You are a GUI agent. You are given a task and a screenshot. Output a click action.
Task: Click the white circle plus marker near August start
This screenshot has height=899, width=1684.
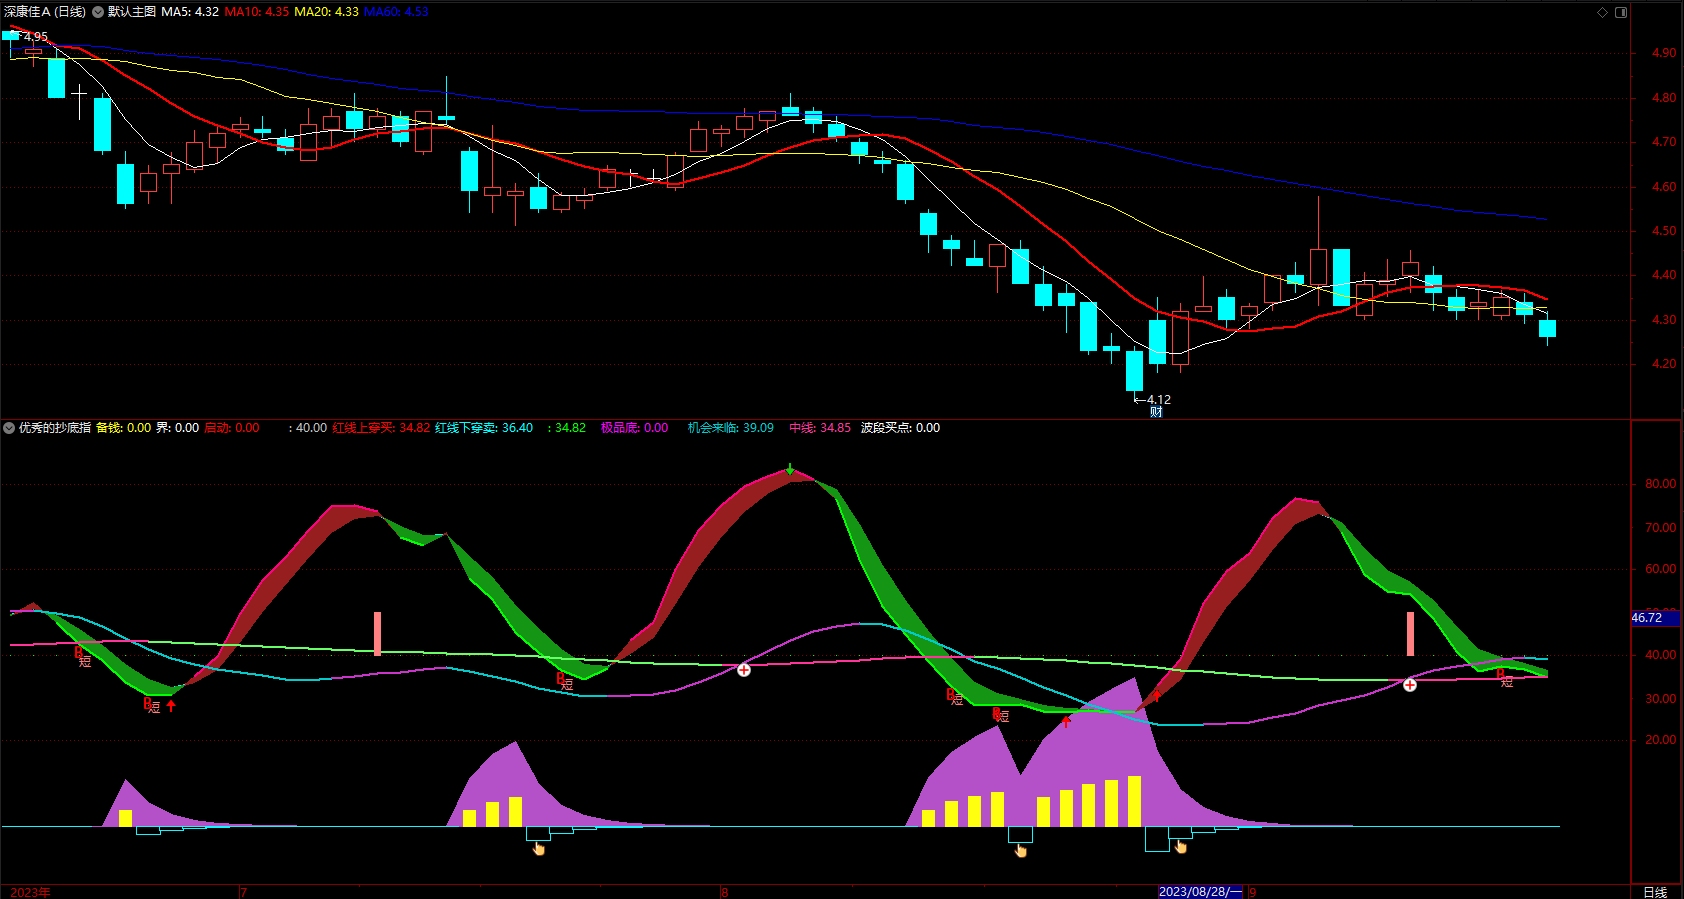pos(744,670)
